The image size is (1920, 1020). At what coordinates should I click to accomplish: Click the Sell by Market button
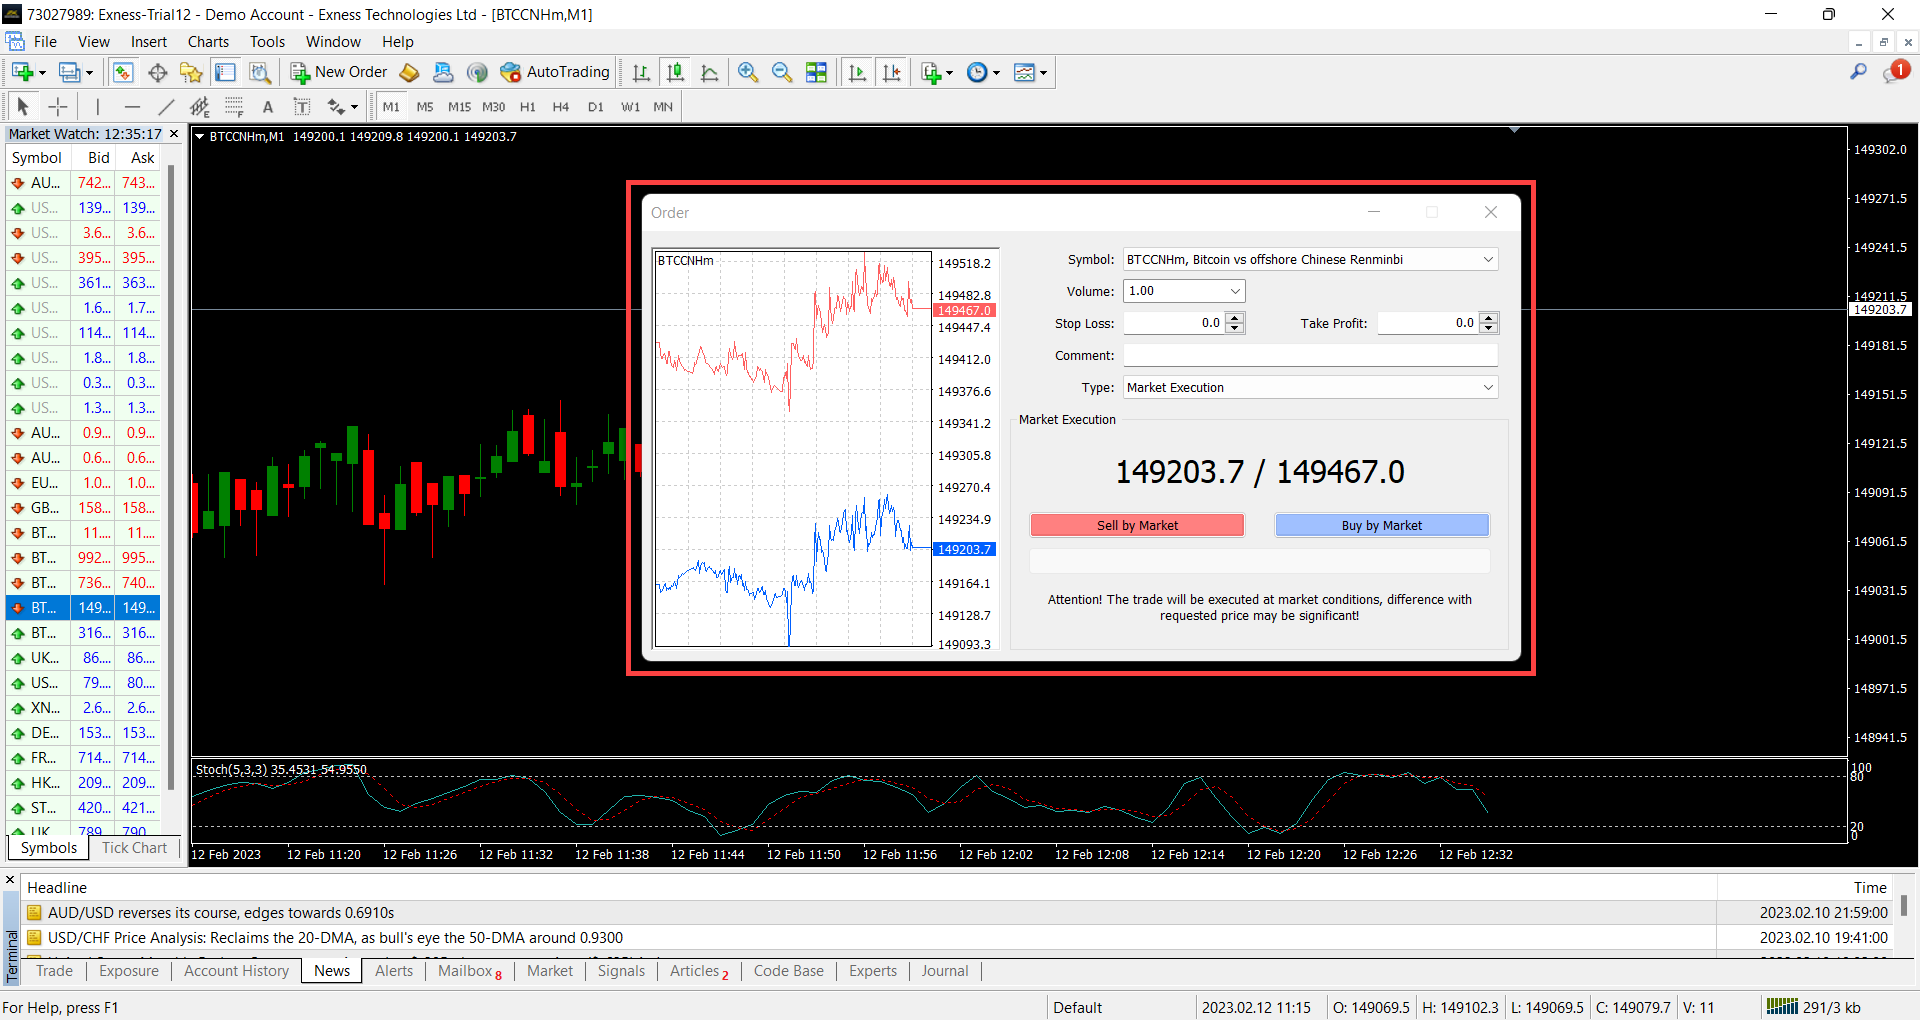[1137, 525]
